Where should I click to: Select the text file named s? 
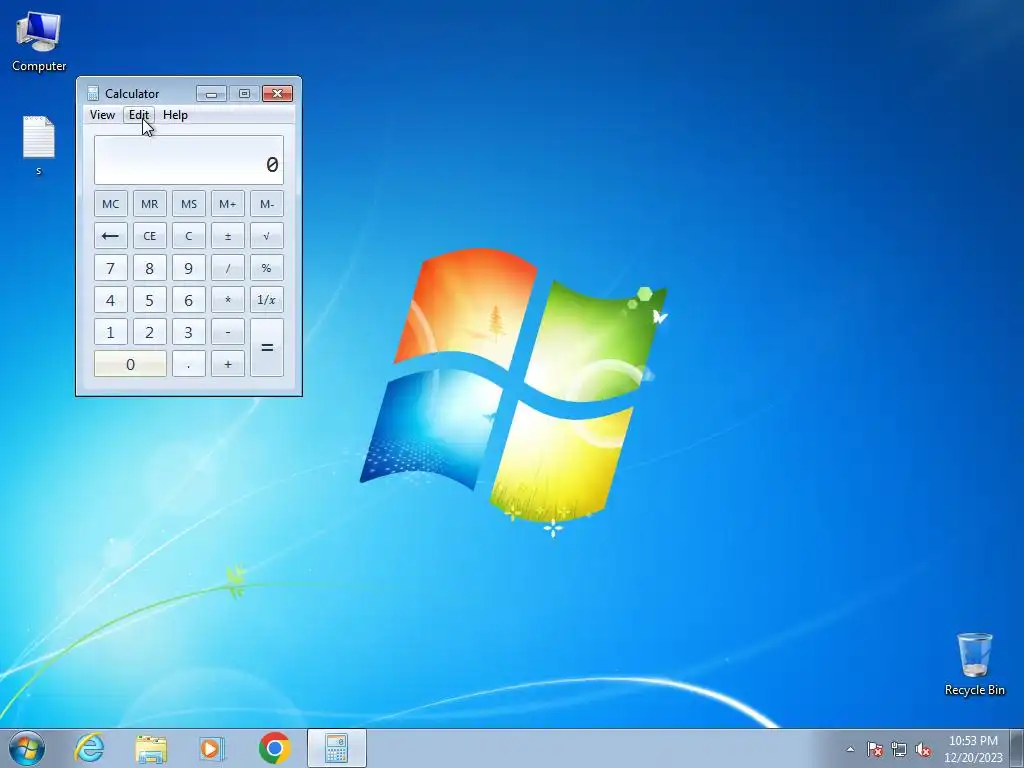tap(39, 145)
